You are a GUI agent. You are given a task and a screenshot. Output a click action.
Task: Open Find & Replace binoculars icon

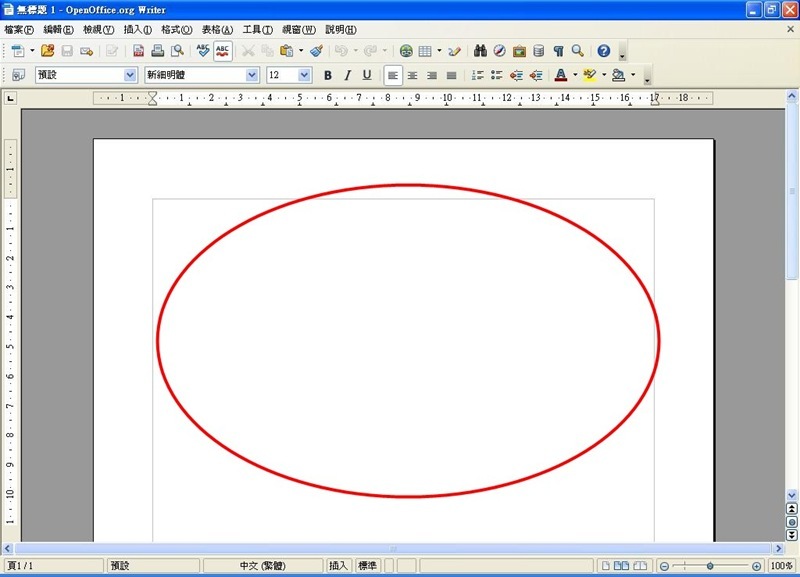pyautogui.click(x=480, y=51)
